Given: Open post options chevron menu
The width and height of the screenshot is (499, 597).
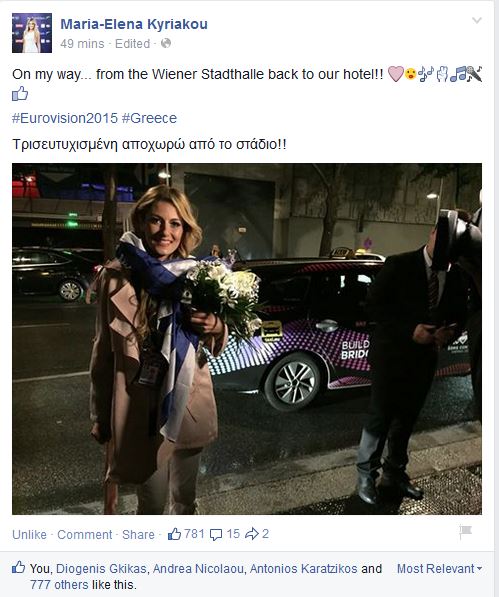Looking at the screenshot, I should pyautogui.click(x=477, y=20).
